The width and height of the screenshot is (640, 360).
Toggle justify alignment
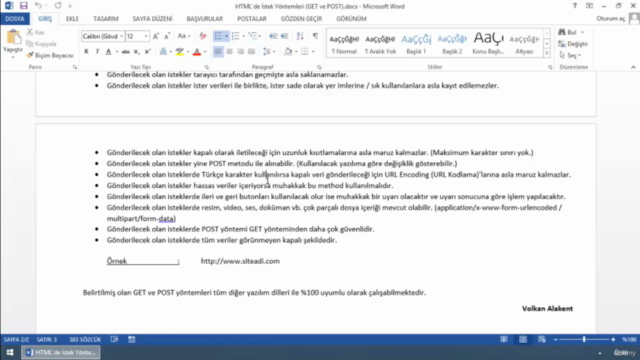[251, 52]
